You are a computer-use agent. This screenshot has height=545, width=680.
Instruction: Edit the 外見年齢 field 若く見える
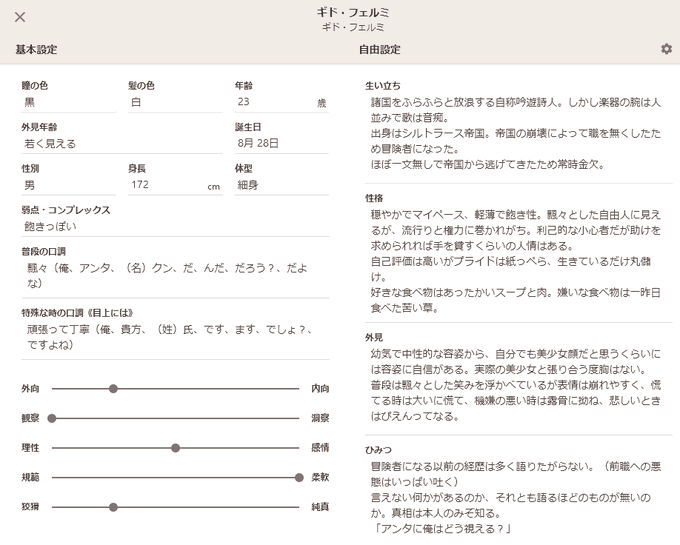122,144
